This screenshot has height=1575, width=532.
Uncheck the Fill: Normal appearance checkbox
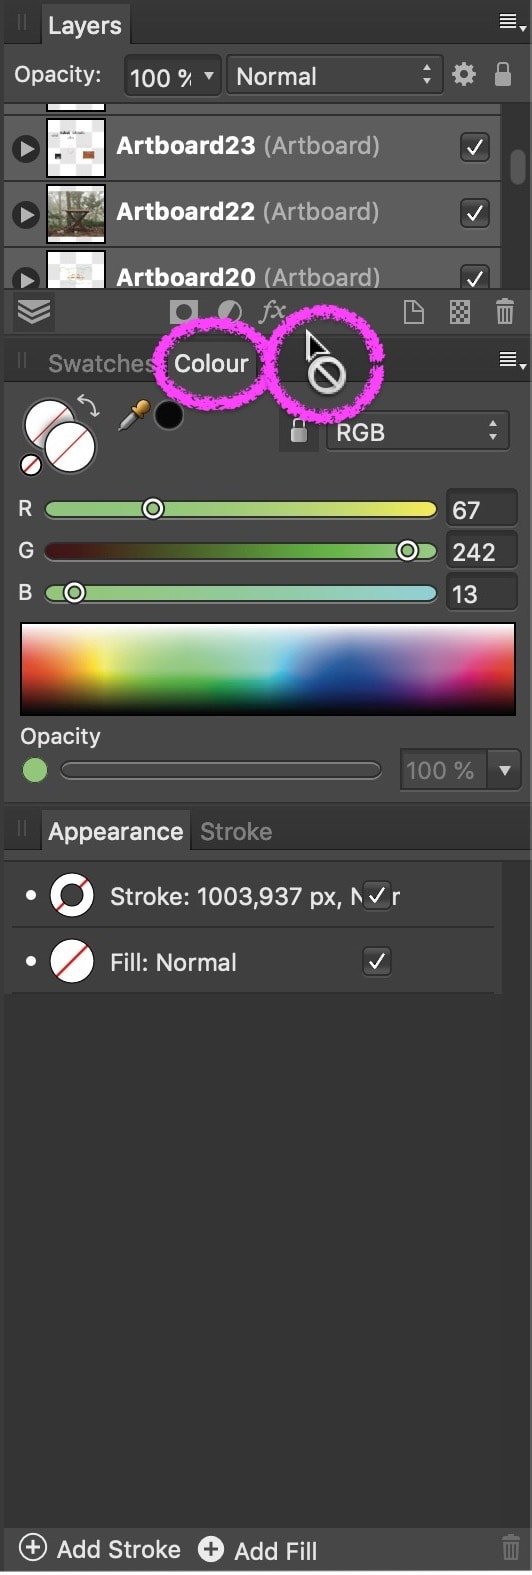(x=377, y=962)
